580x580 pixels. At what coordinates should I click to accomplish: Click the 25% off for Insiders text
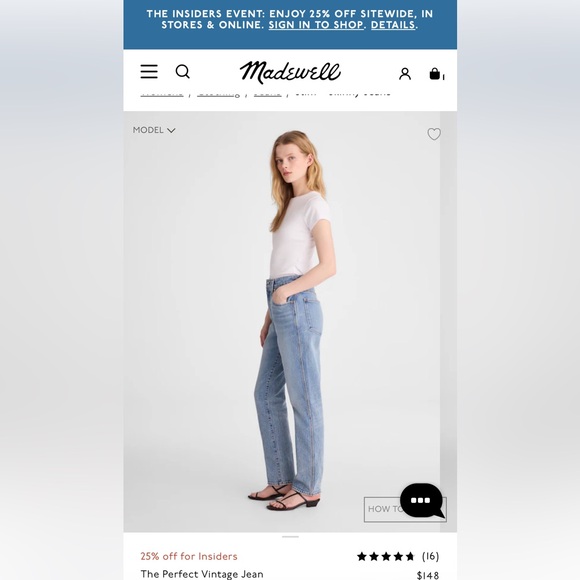pos(189,556)
